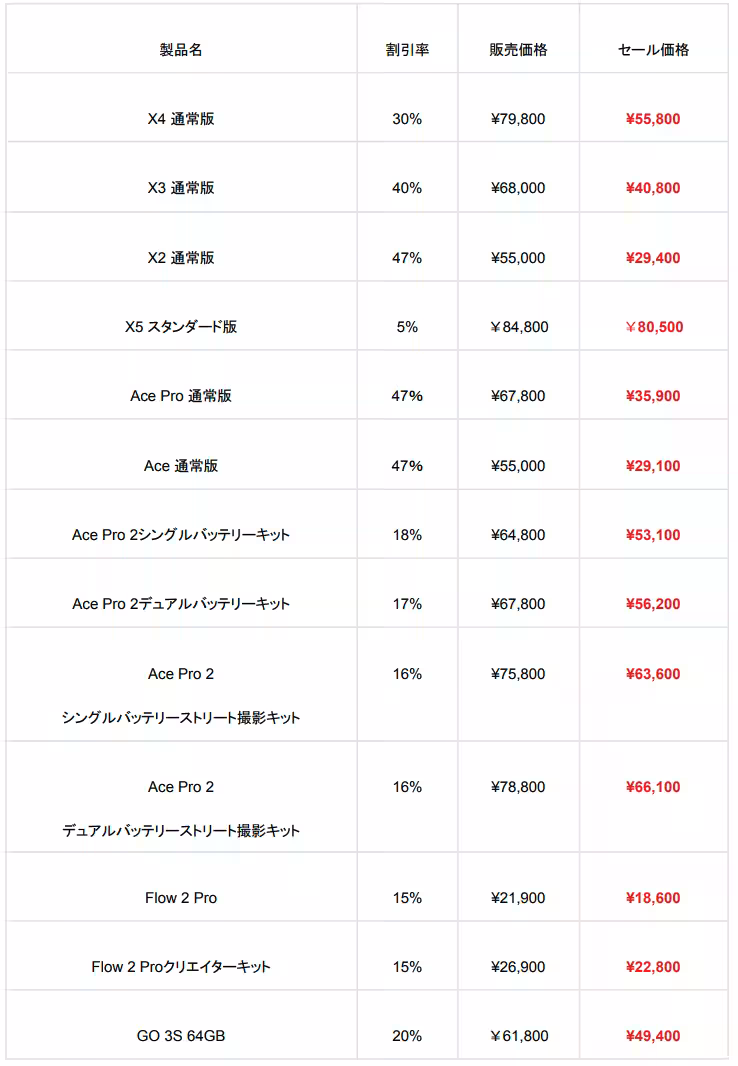The width and height of the screenshot is (738, 1066).
Task: Select the GO 3S 64GB product cell
Action: click(181, 1036)
